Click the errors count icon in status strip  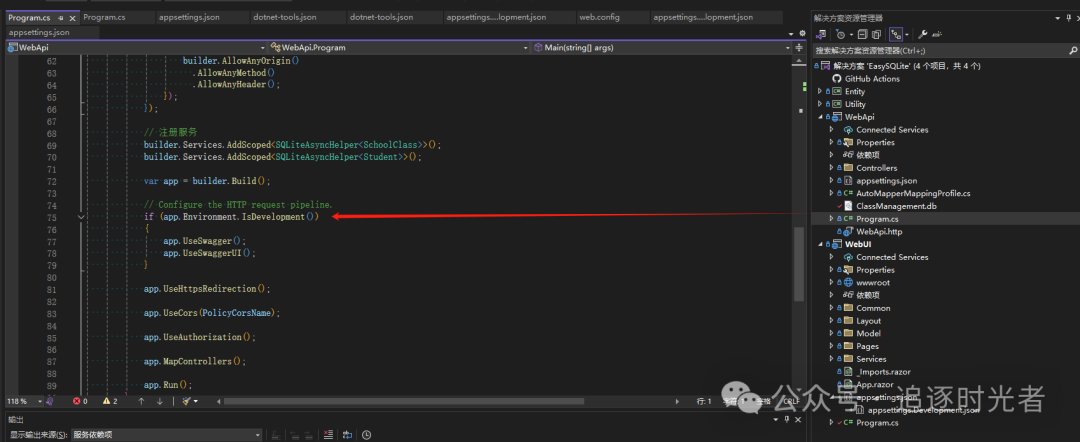point(78,401)
